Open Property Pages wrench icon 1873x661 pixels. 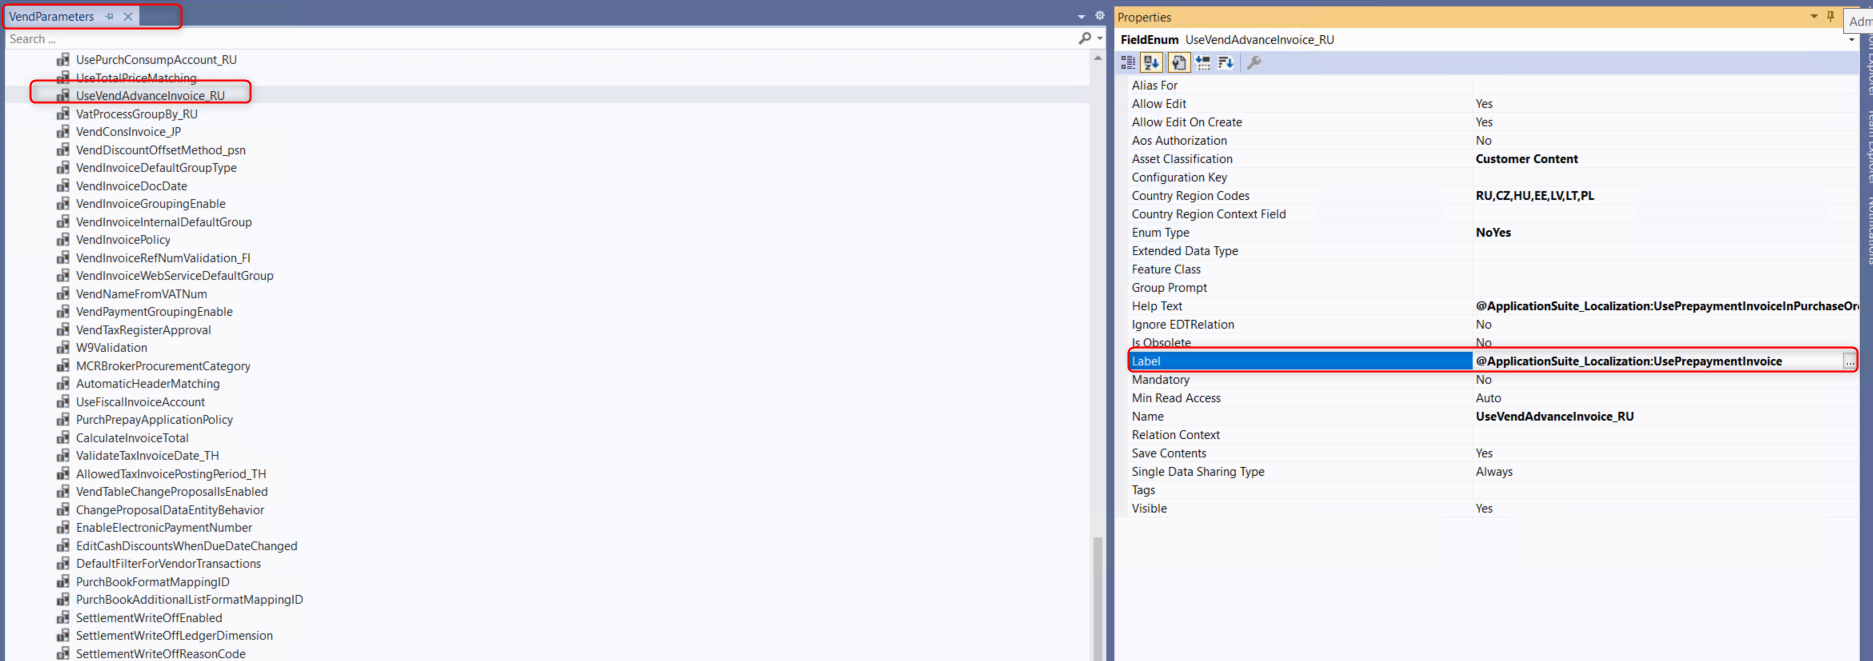[1254, 62]
